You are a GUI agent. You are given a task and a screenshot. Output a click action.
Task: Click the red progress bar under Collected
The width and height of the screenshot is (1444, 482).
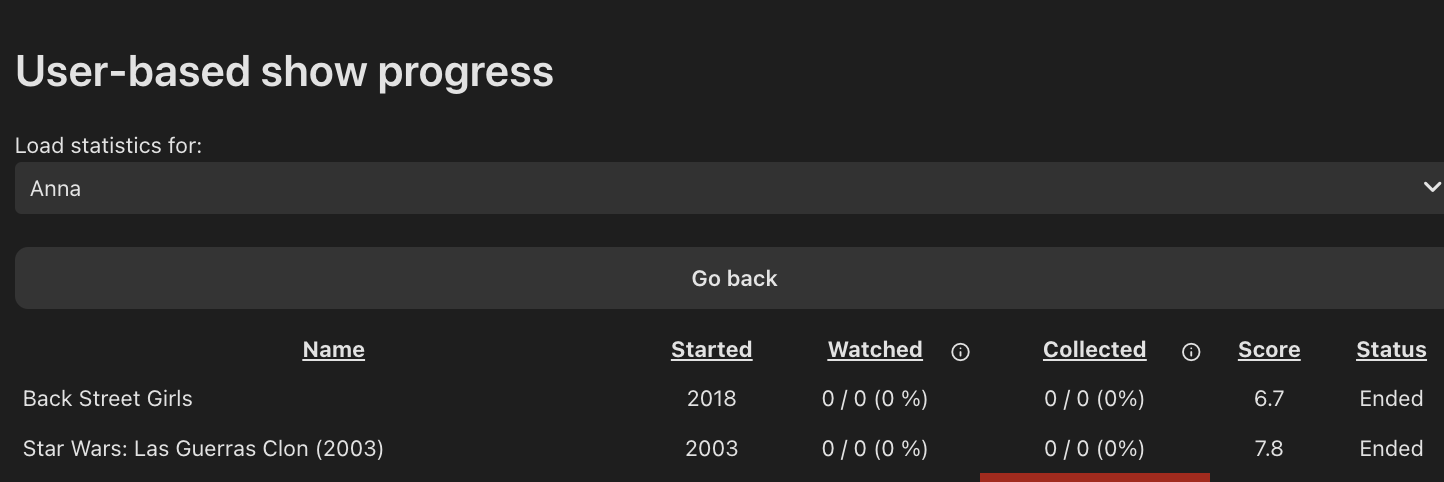(x=1094, y=477)
